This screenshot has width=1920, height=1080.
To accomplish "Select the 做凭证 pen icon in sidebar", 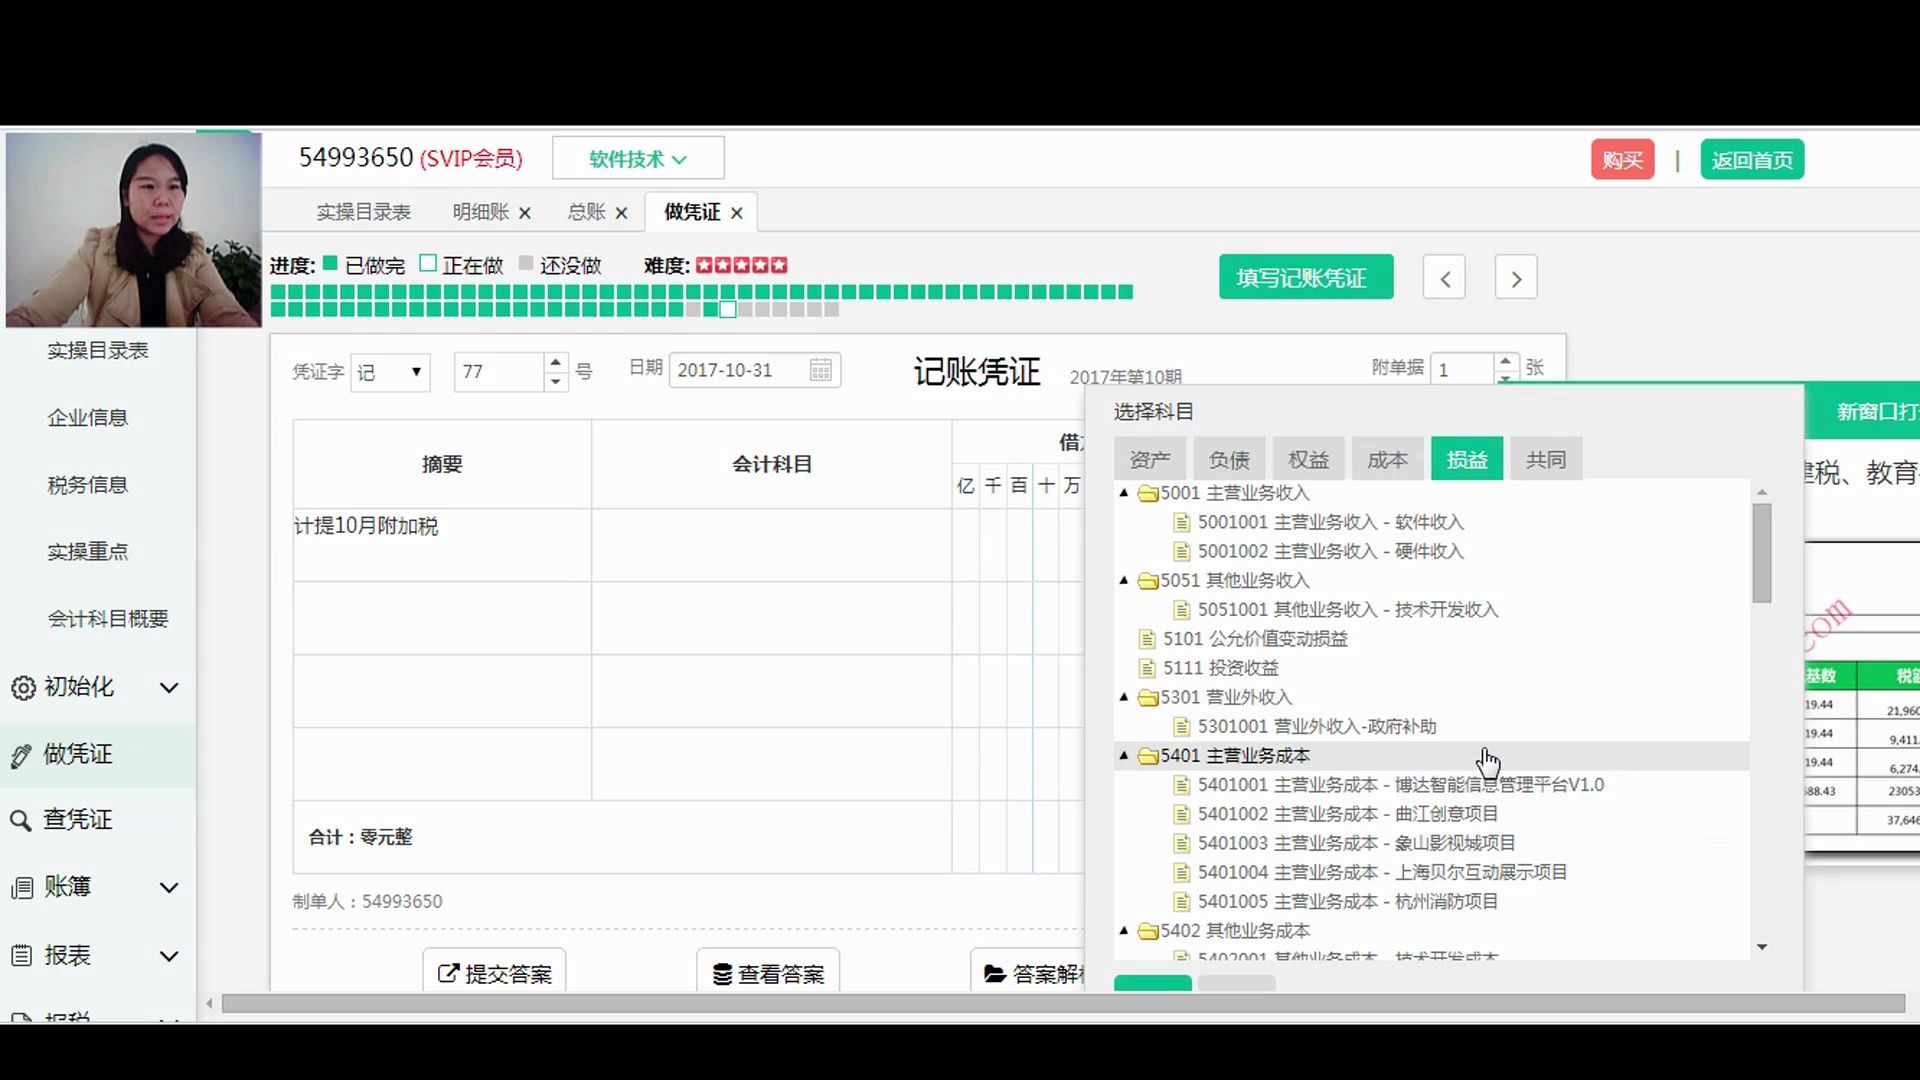I will (x=22, y=754).
